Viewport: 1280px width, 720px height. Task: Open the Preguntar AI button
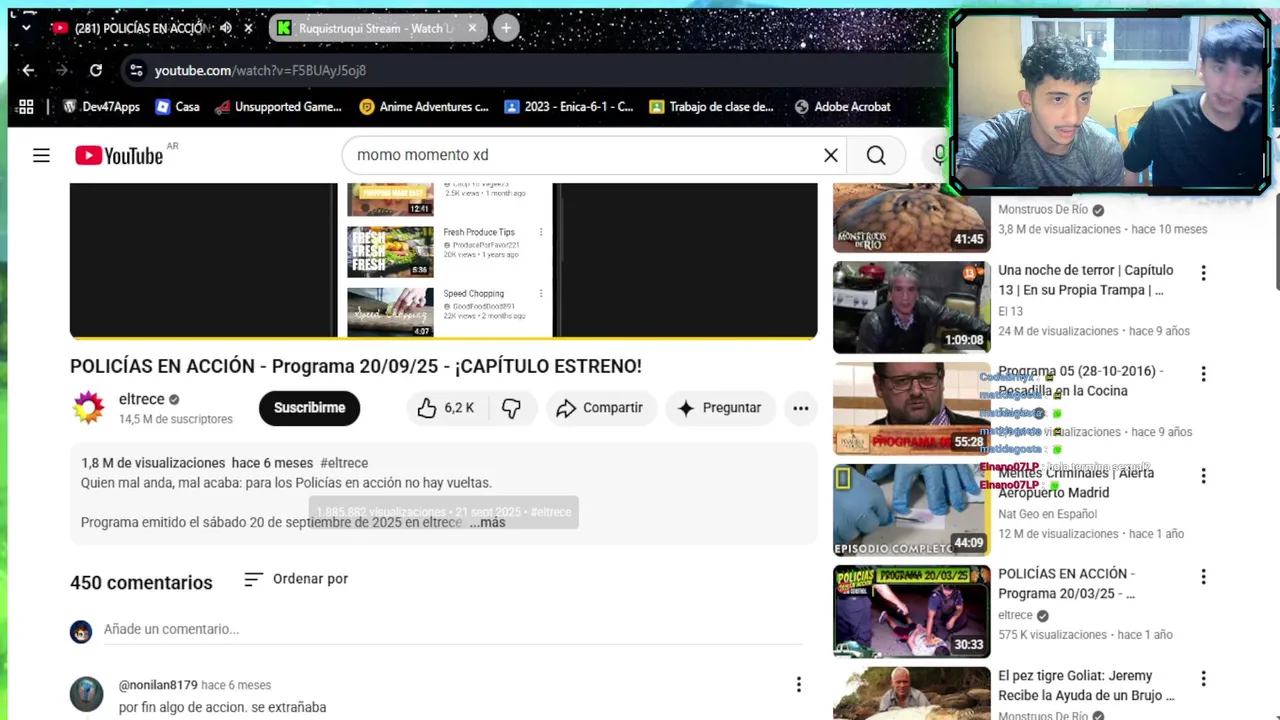pos(719,408)
